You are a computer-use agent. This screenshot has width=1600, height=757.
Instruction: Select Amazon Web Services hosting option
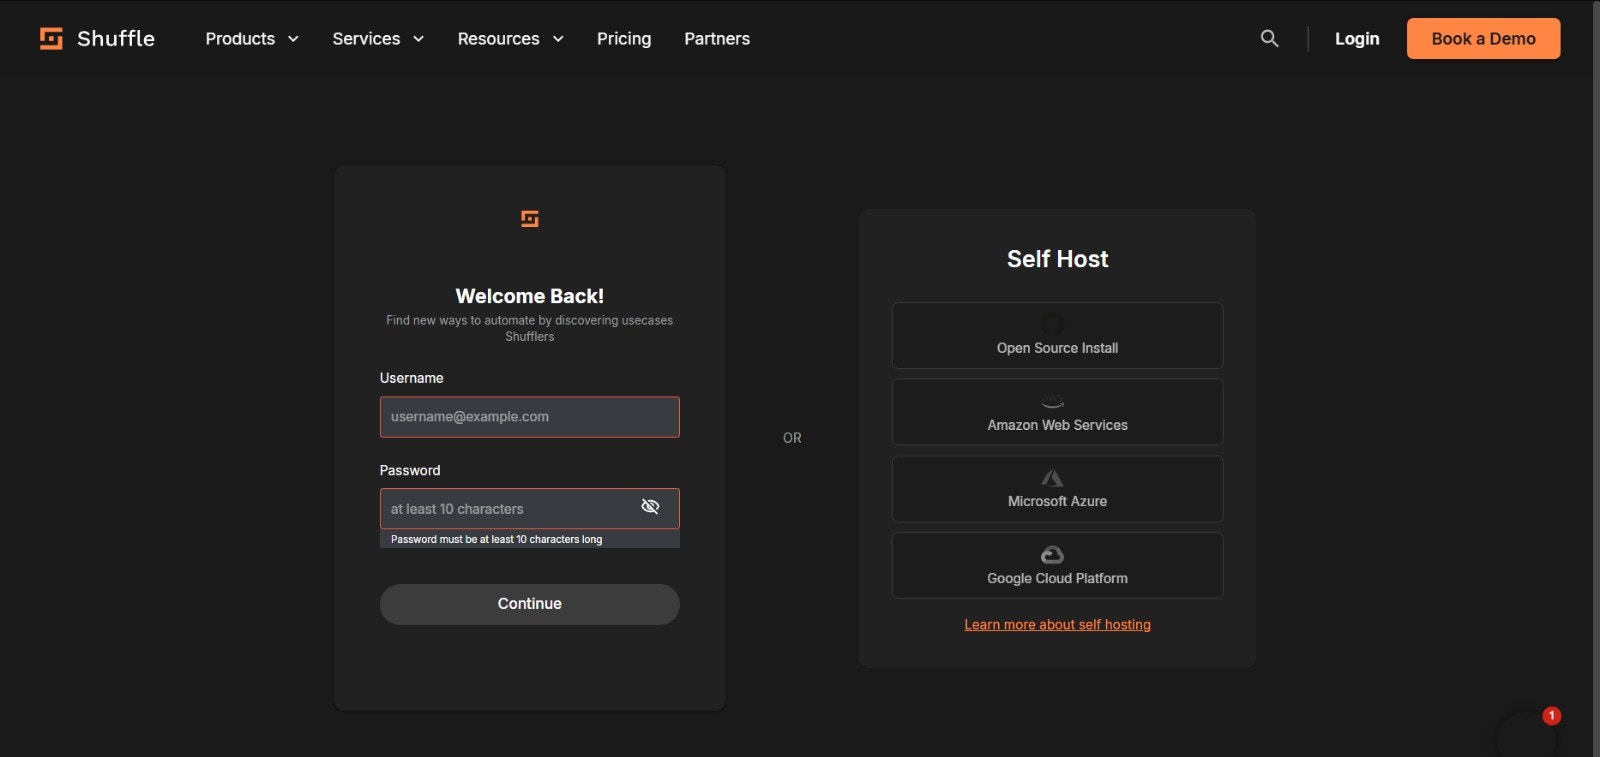[x=1057, y=412]
